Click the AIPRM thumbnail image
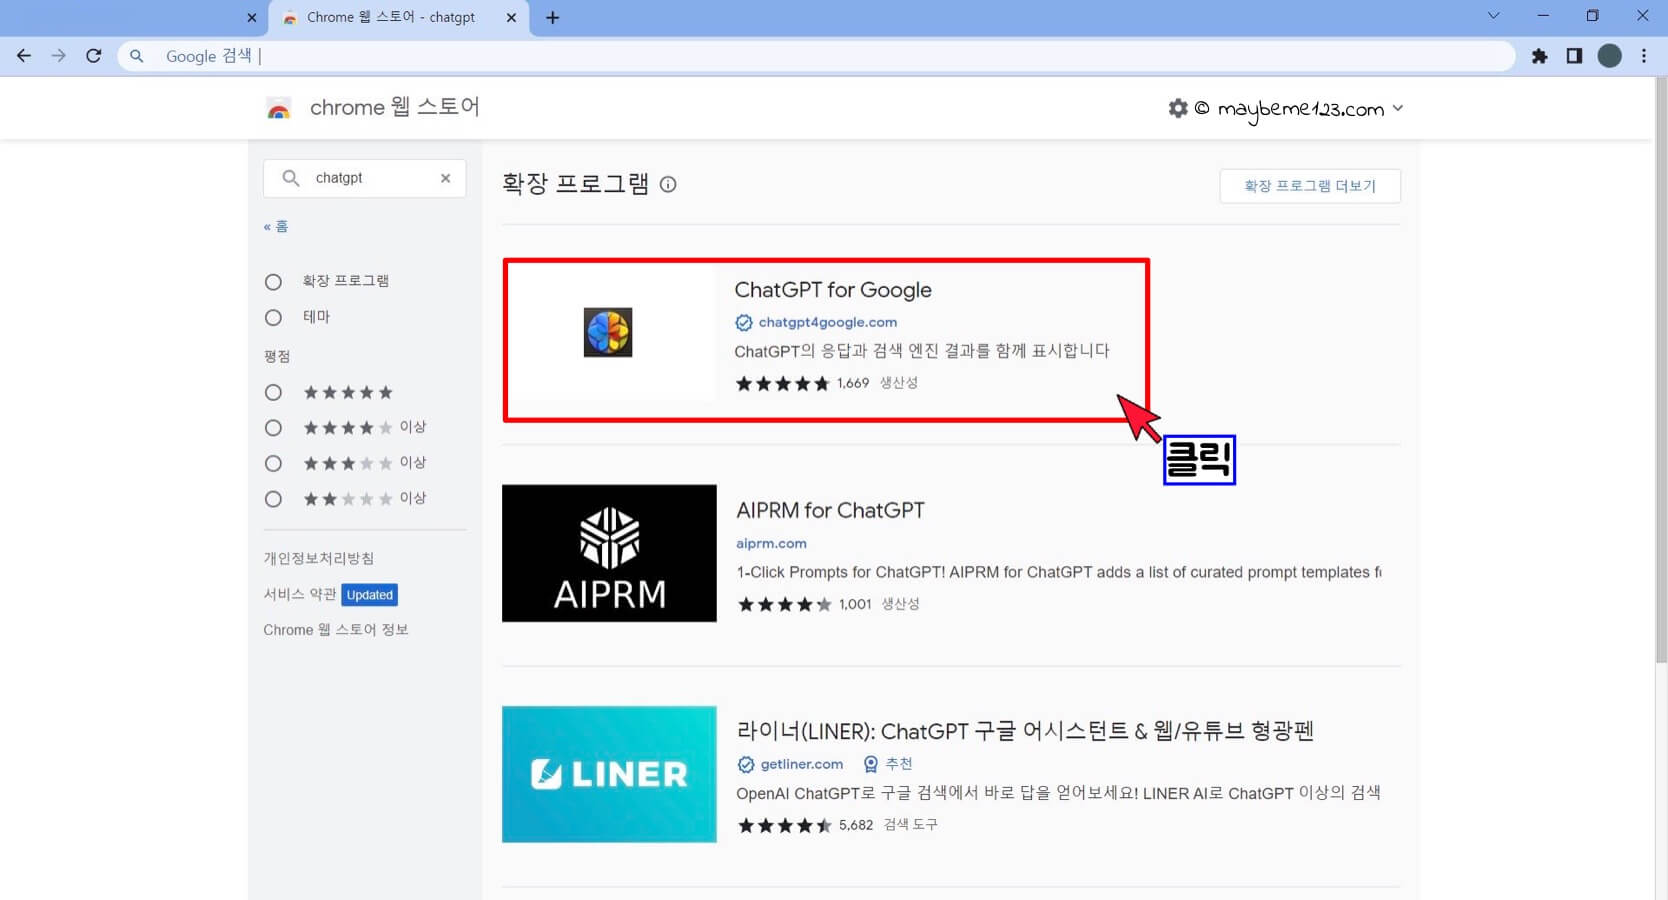This screenshot has height=900, width=1668. point(609,553)
